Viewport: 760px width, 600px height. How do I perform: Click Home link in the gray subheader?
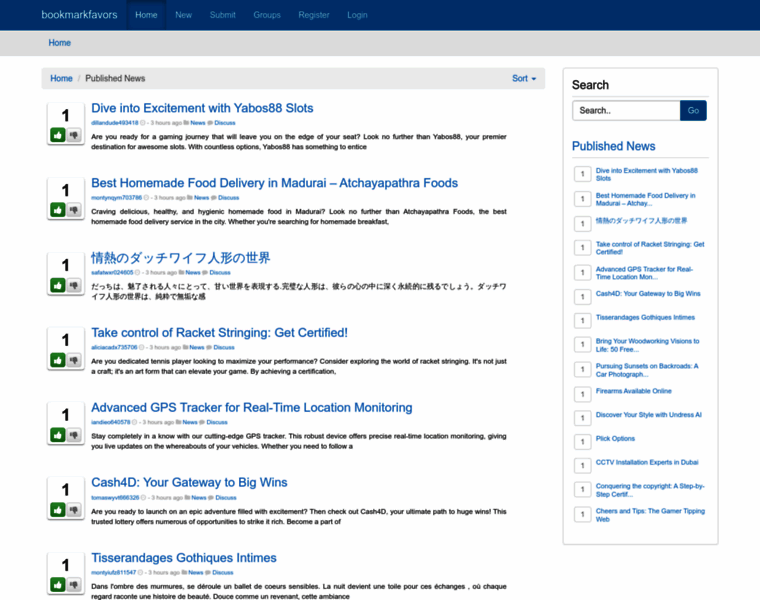(x=60, y=43)
